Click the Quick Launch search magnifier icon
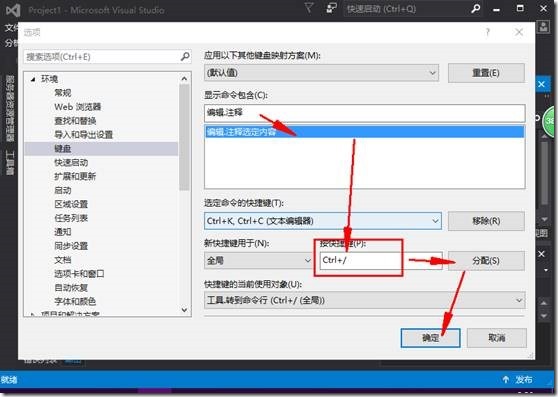Image resolution: width=558 pixels, height=397 pixels. [x=475, y=9]
